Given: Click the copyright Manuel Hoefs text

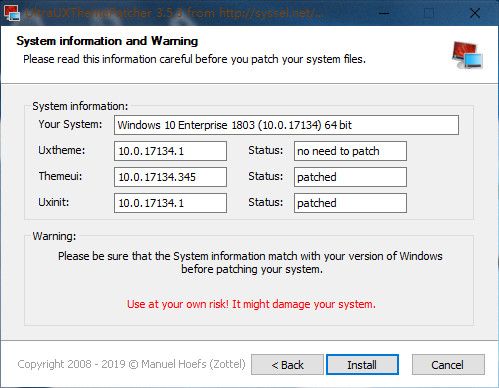Looking at the screenshot, I should (x=131, y=364).
